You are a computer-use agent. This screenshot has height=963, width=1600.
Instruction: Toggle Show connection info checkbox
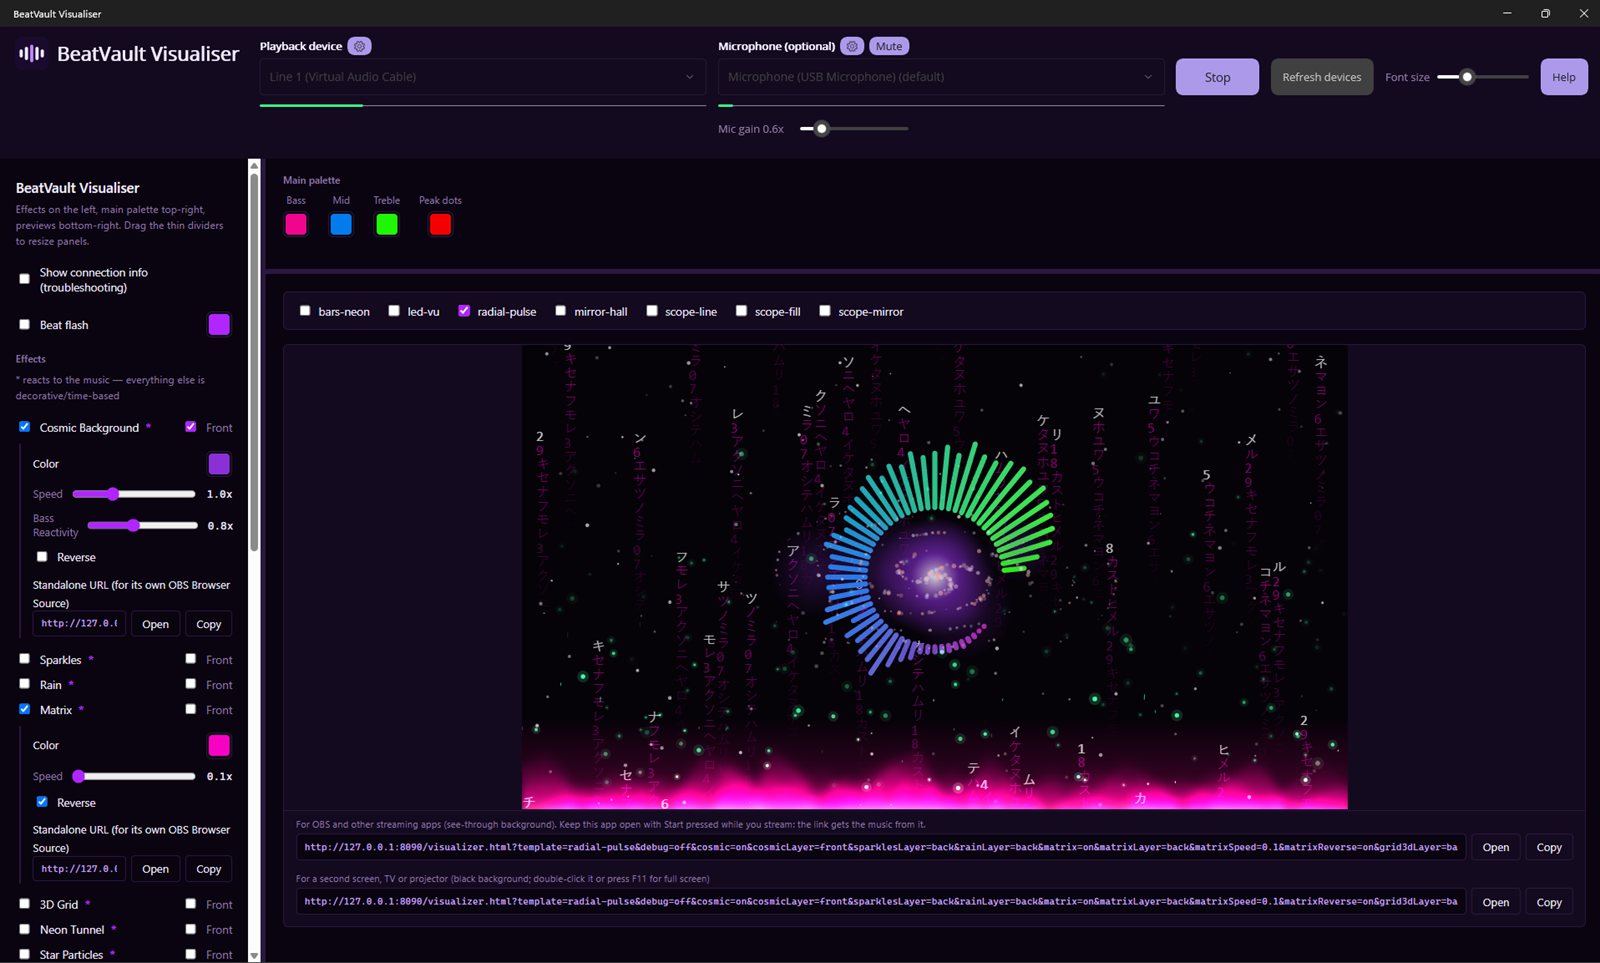[25, 279]
